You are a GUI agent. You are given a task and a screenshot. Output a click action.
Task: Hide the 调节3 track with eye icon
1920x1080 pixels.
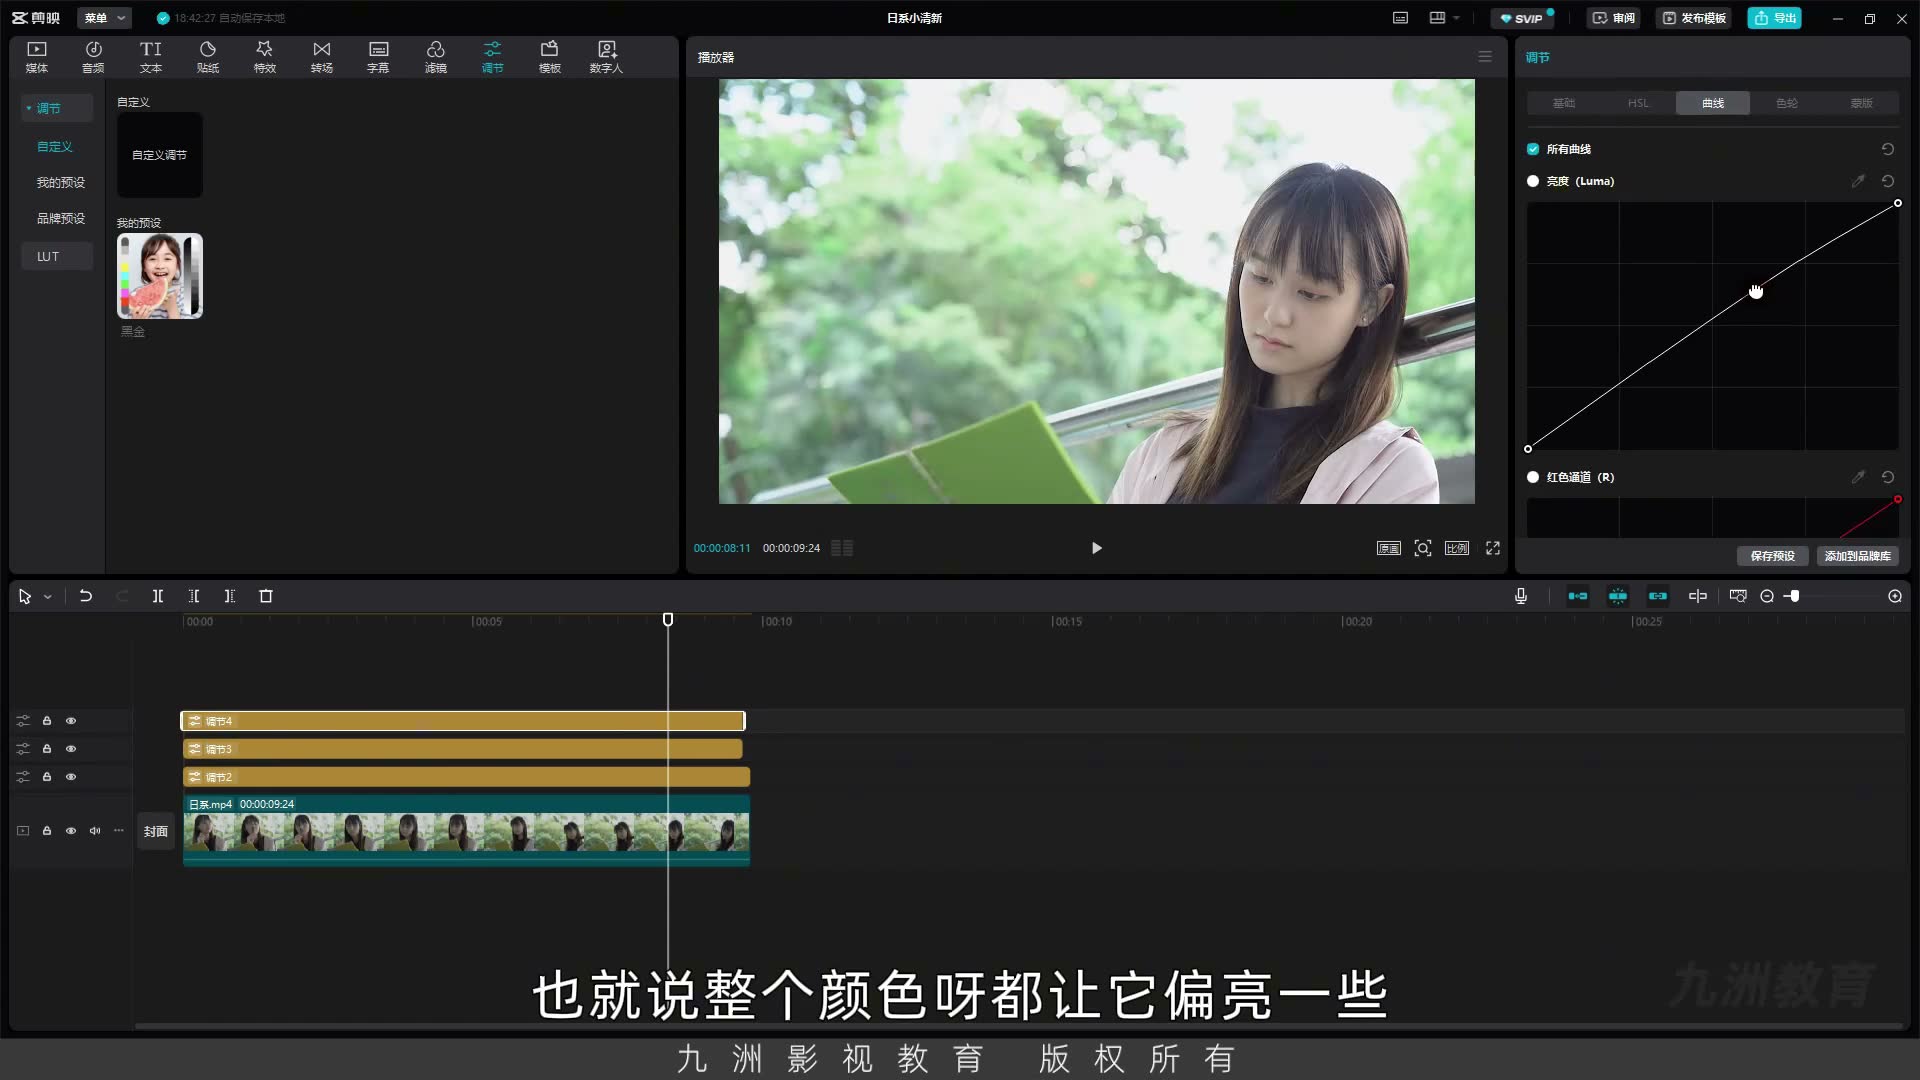point(71,749)
